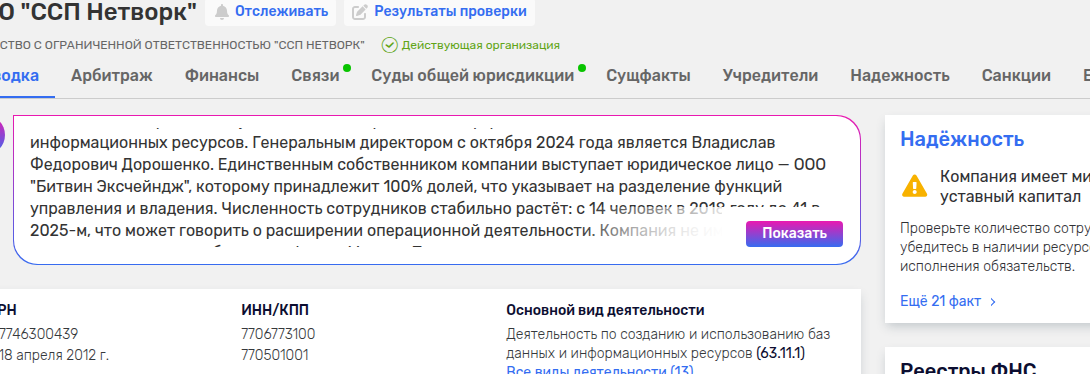Click the pencil icon in Результаты проверки

[x=359, y=12]
